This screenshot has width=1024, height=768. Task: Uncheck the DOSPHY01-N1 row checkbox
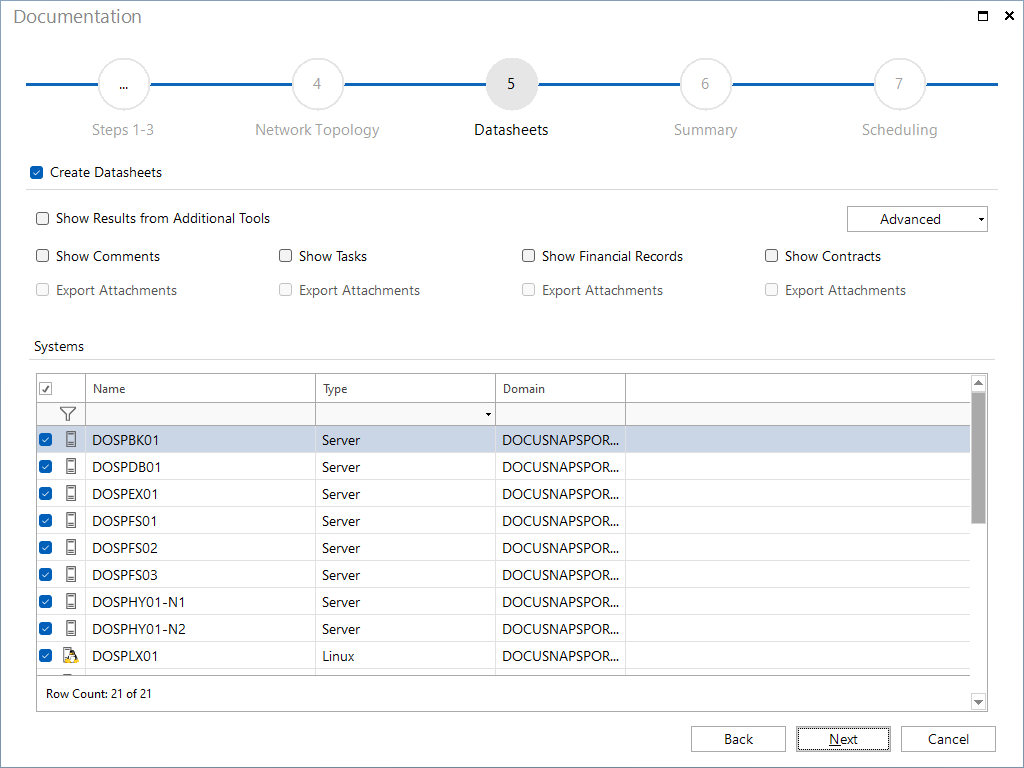[46, 601]
